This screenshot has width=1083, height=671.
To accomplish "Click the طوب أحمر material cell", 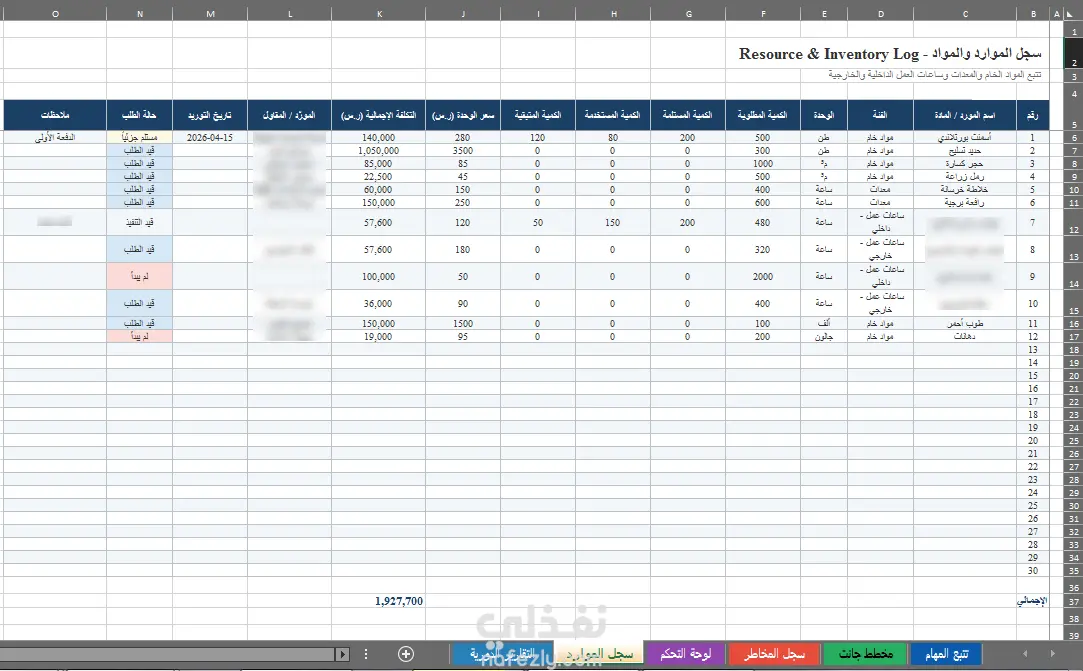I will 965,323.
